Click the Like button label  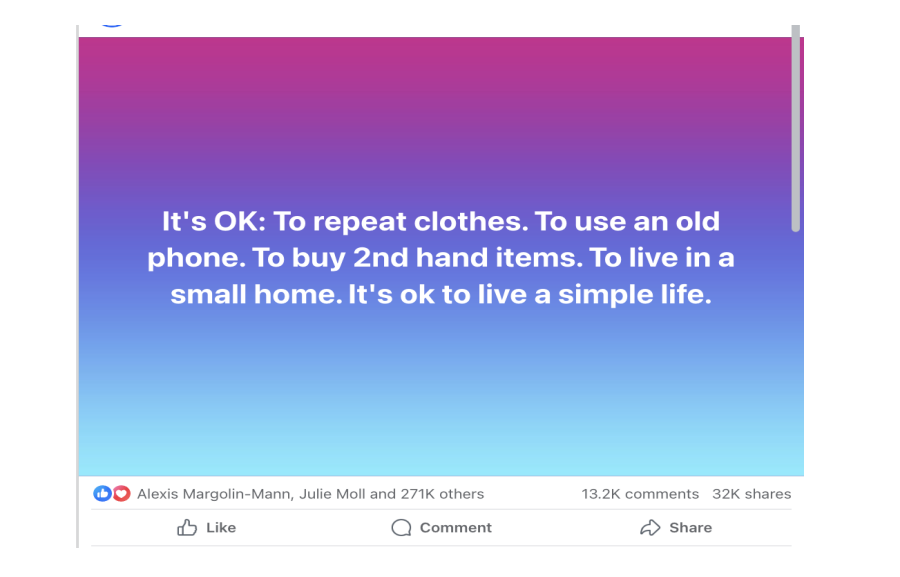point(220,528)
